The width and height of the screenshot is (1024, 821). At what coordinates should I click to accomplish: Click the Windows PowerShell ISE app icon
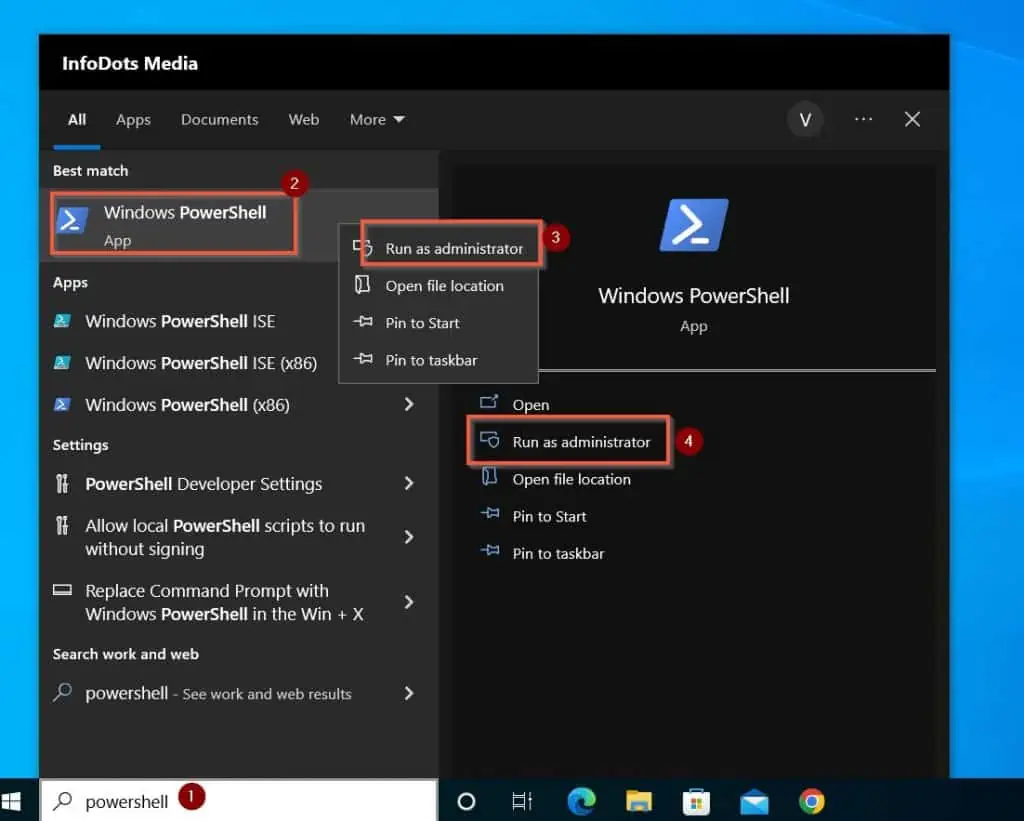pos(63,321)
